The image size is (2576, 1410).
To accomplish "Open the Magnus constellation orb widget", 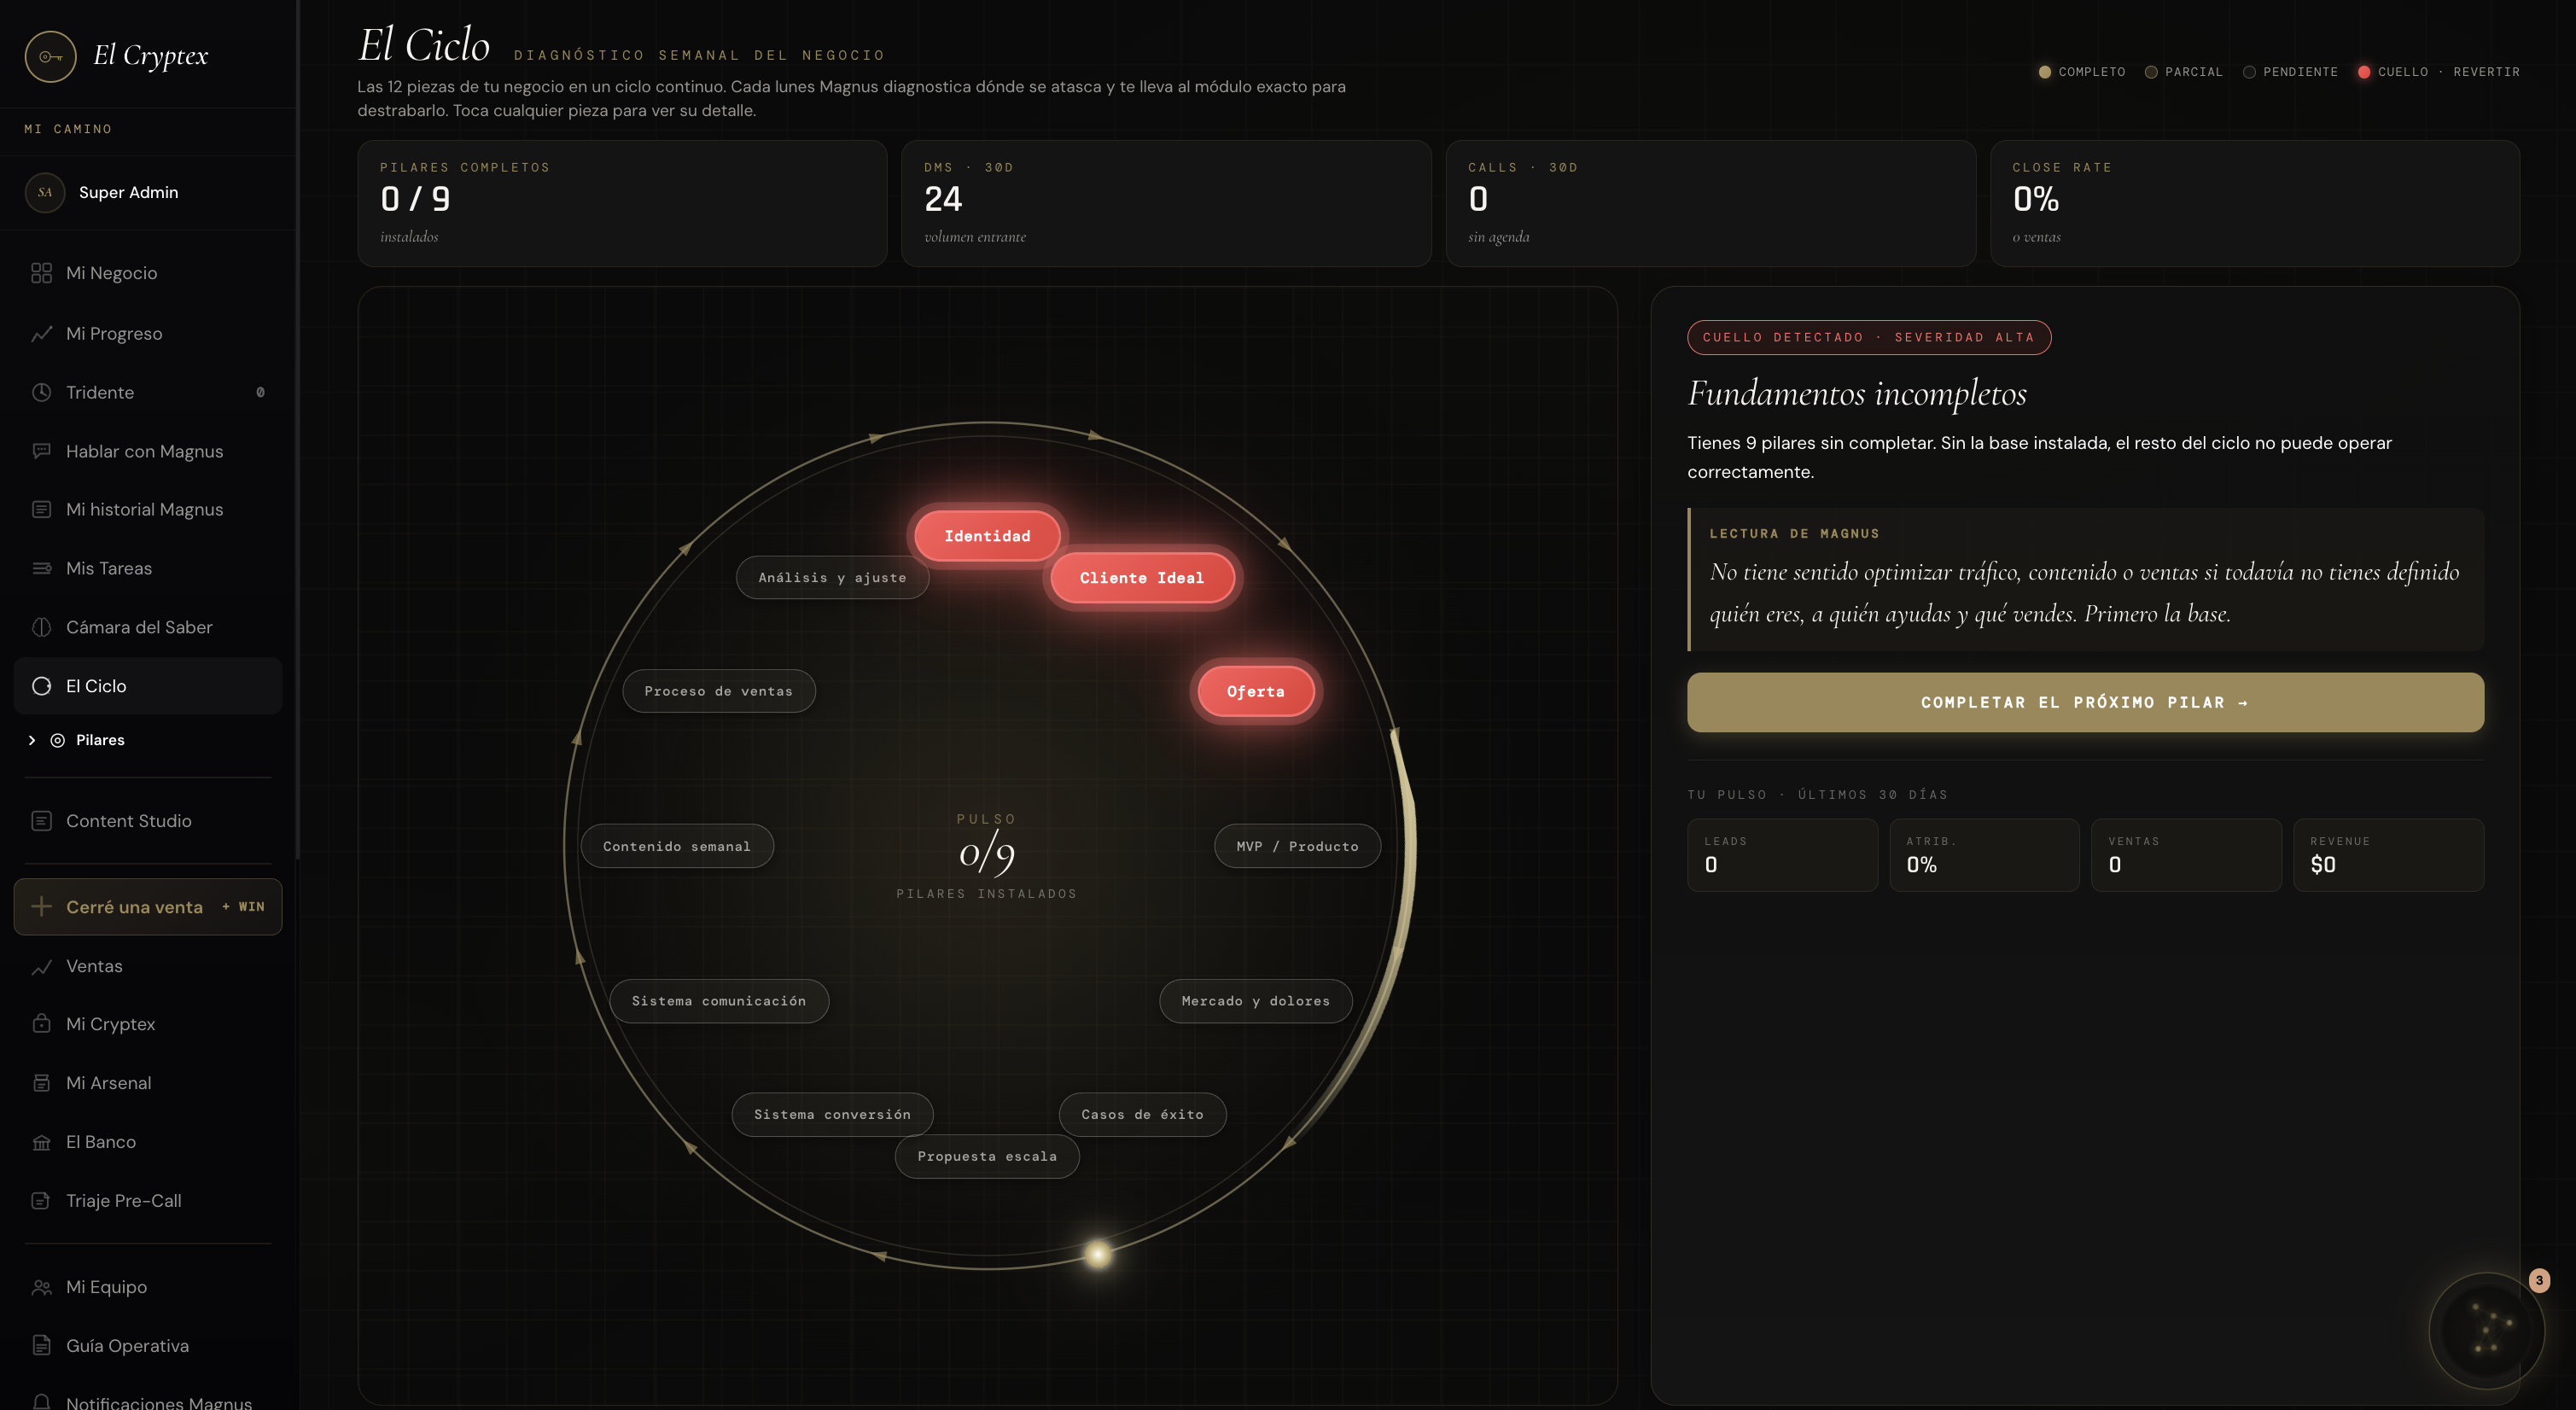I will tap(2486, 1330).
